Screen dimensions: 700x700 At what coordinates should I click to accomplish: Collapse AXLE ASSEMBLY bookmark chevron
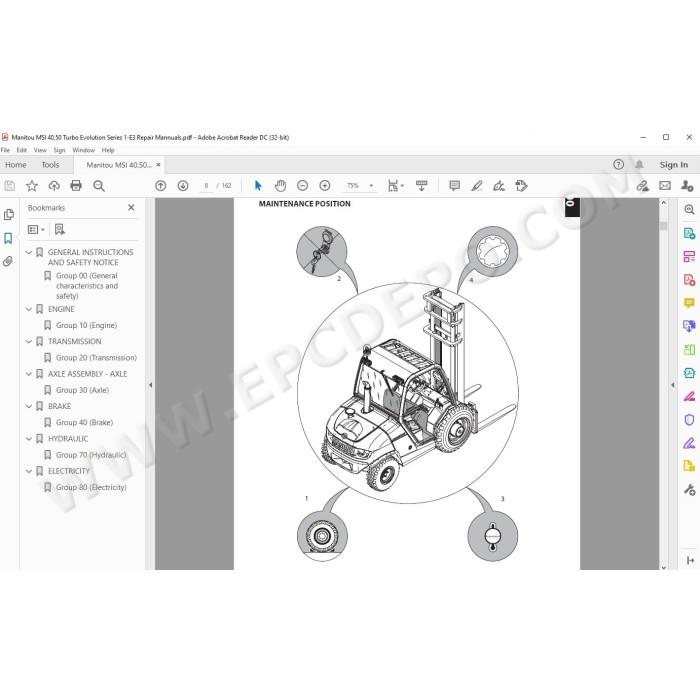[29, 374]
